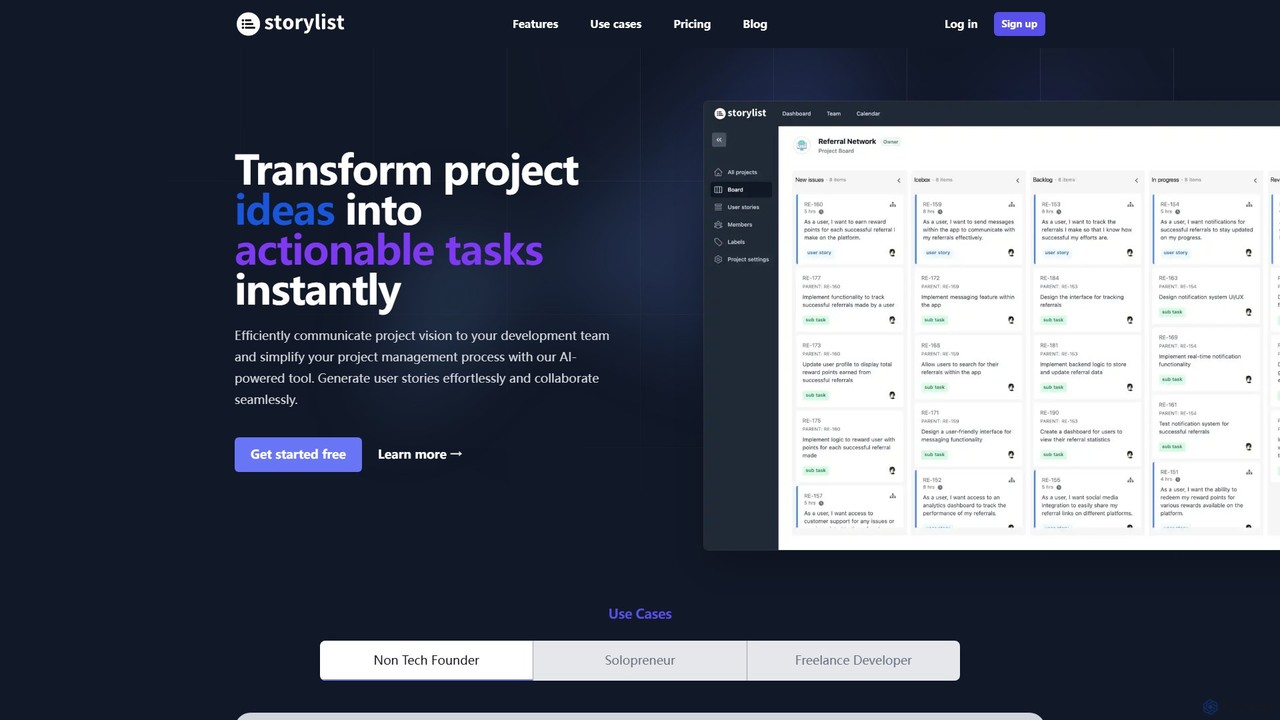1280x720 pixels.
Task: Click the hierarchy icon on card RE-160
Action: coord(893,204)
